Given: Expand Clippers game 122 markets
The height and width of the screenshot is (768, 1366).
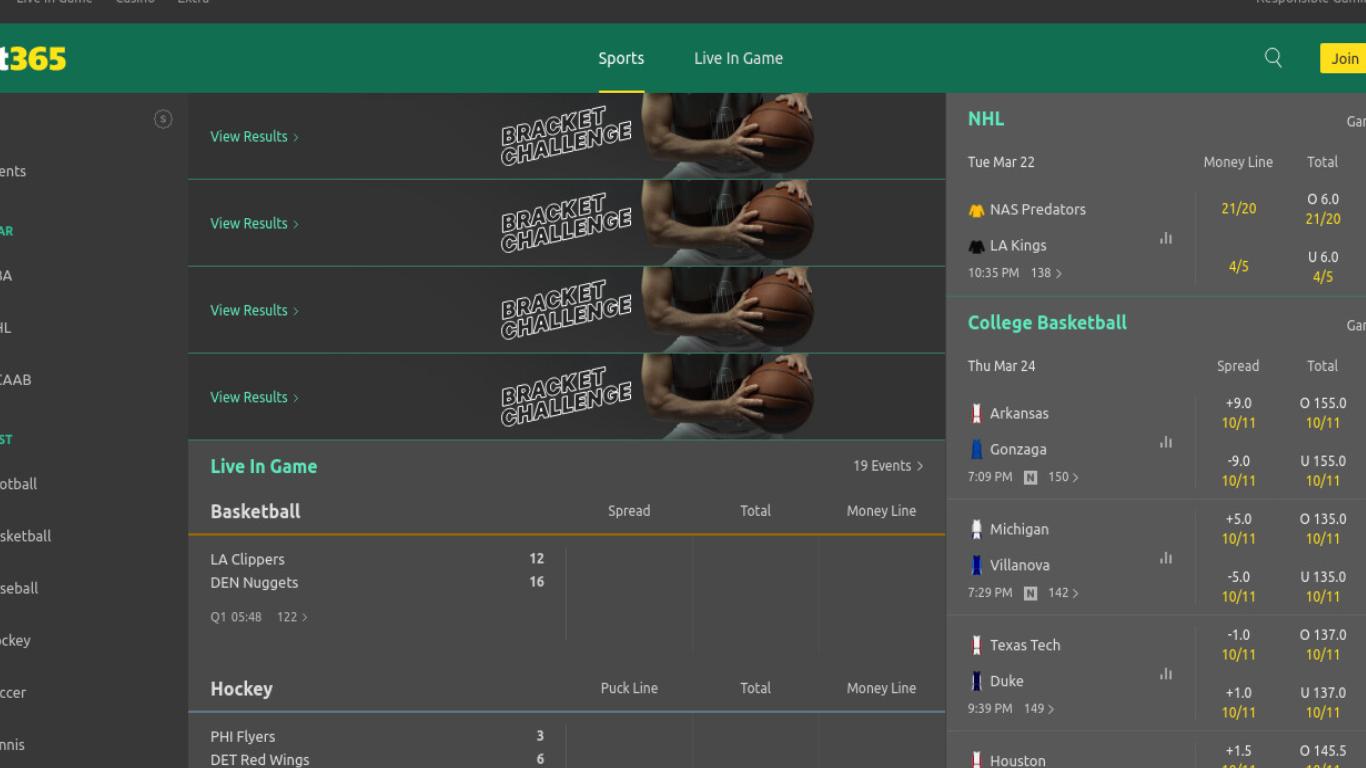Looking at the screenshot, I should click(x=292, y=617).
